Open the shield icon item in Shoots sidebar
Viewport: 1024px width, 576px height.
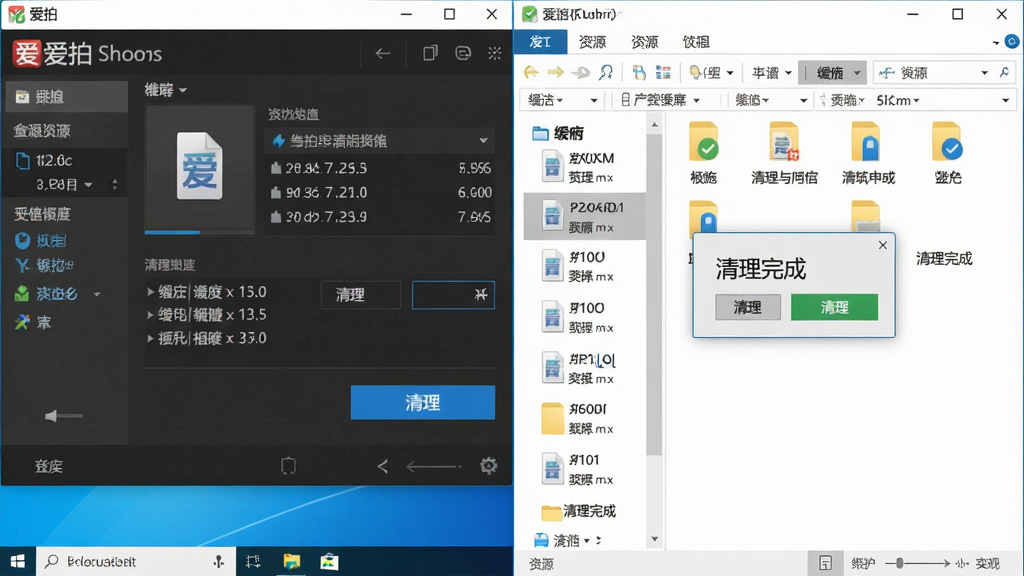click(40, 240)
